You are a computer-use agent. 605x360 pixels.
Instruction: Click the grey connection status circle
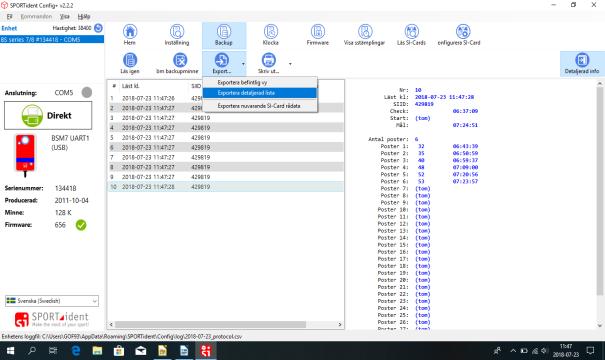(87, 92)
